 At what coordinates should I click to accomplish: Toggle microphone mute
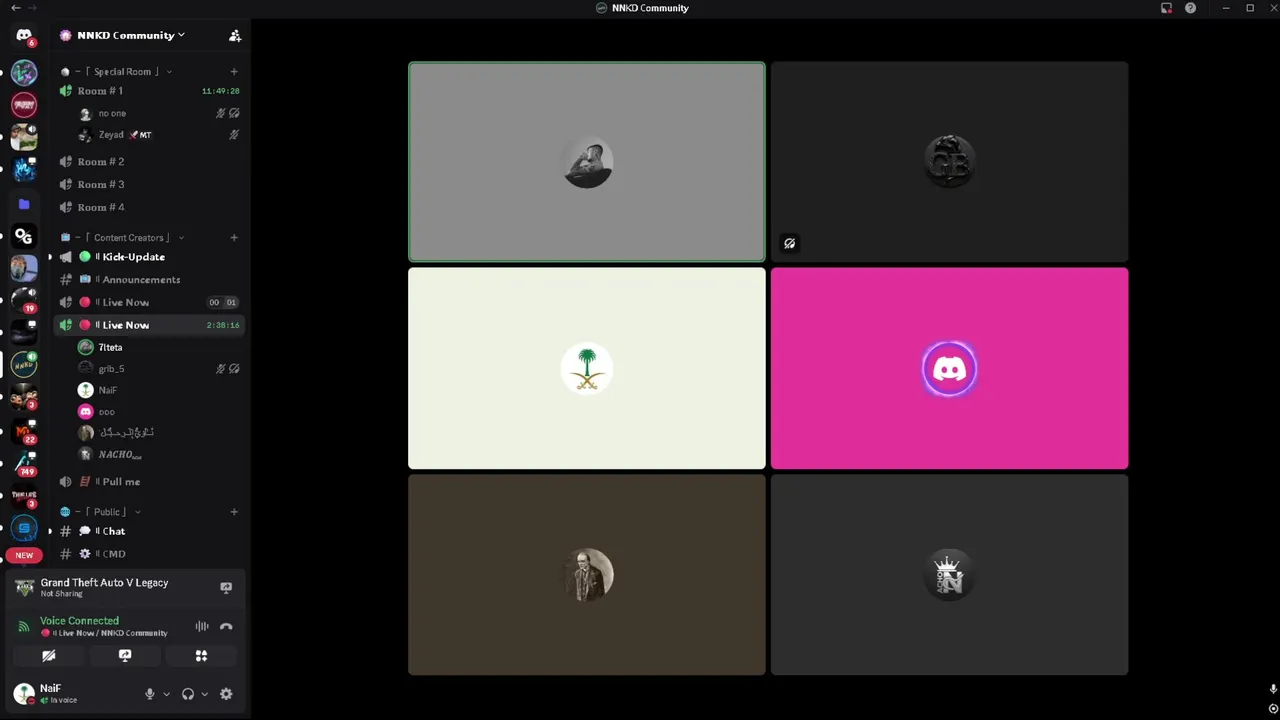pyautogui.click(x=150, y=694)
